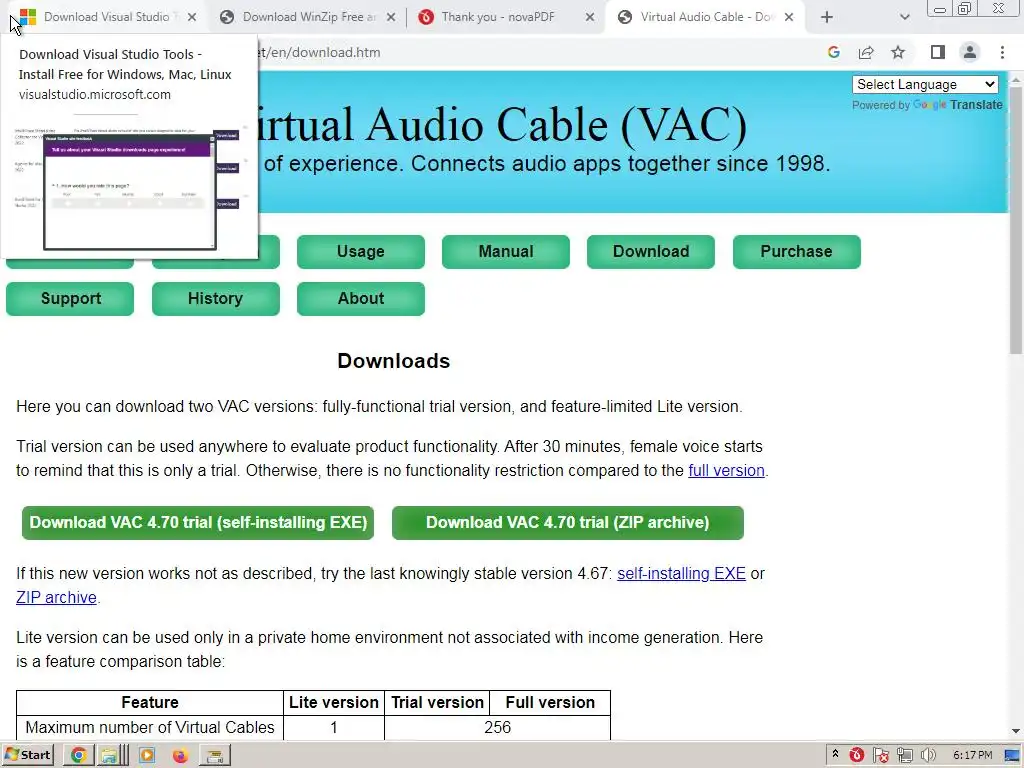Open the Manual page
Image resolution: width=1024 pixels, height=768 pixels.
[x=505, y=251]
